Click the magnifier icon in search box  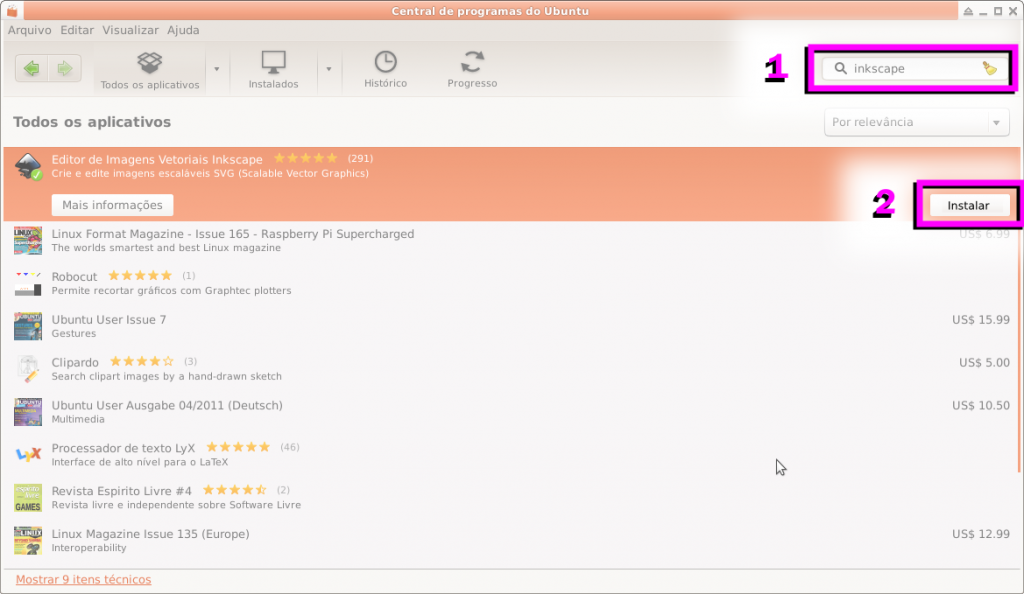pyautogui.click(x=840, y=69)
